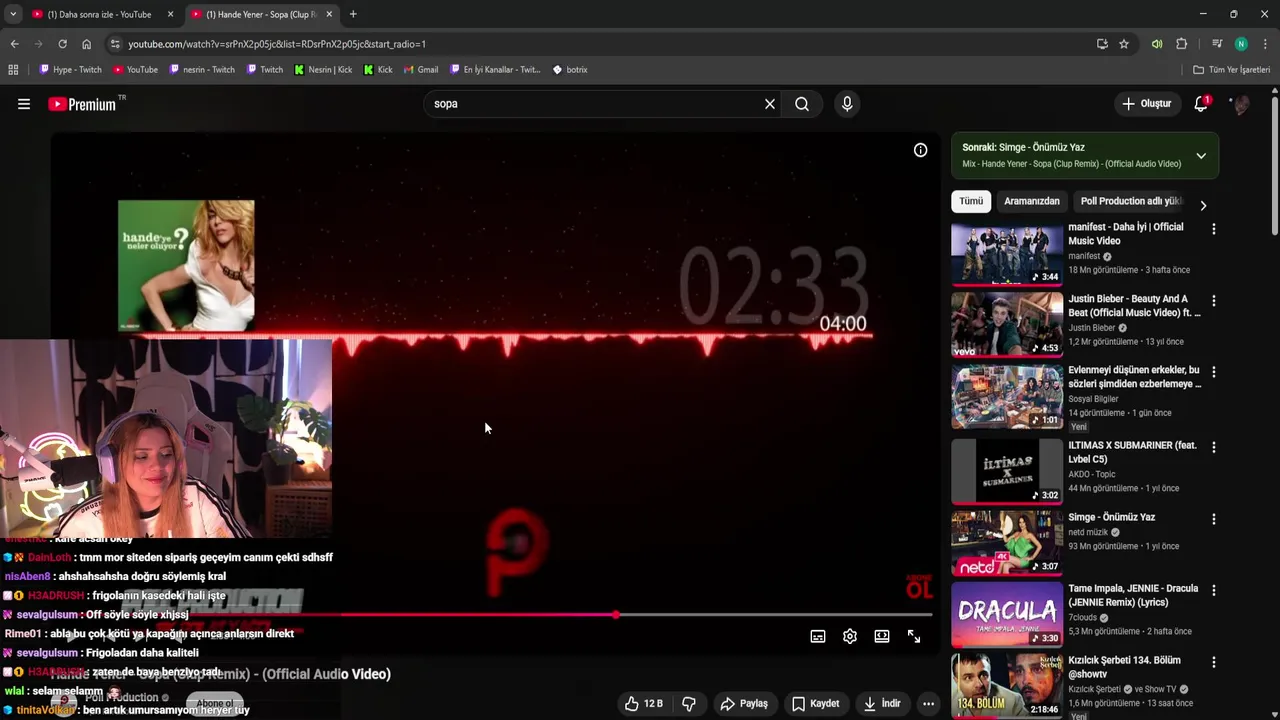Screen dimensions: 1280x720
Task: Open Hype - Twitch bookmark
Action: coord(71,70)
